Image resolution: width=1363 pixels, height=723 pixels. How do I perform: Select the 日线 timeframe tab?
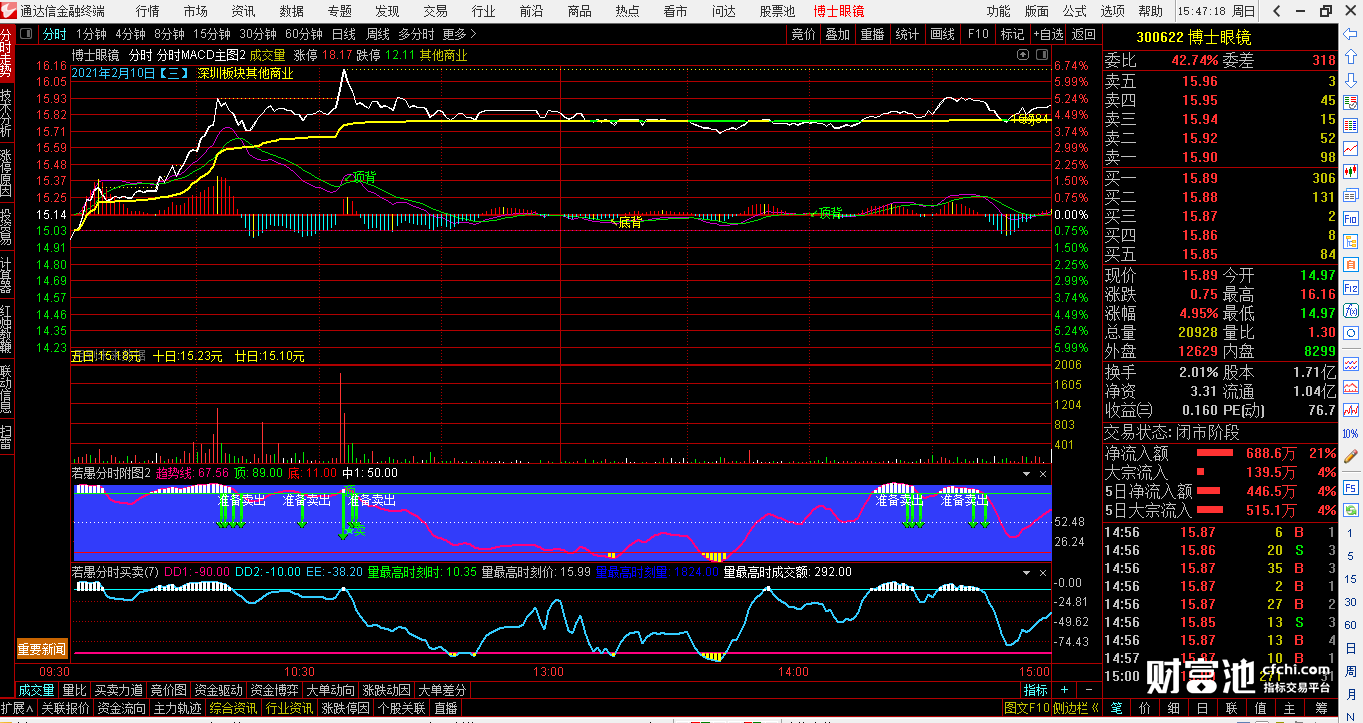[x=343, y=34]
